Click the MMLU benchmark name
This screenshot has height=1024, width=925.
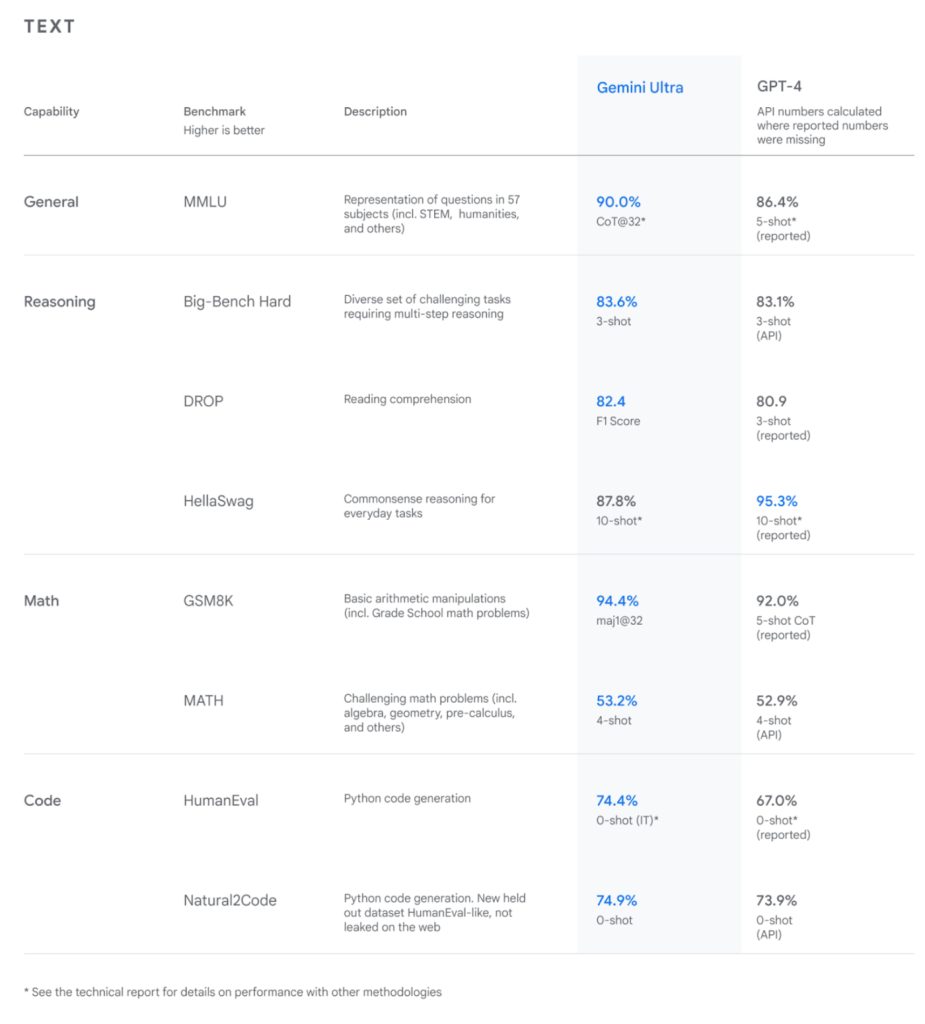click(x=207, y=202)
